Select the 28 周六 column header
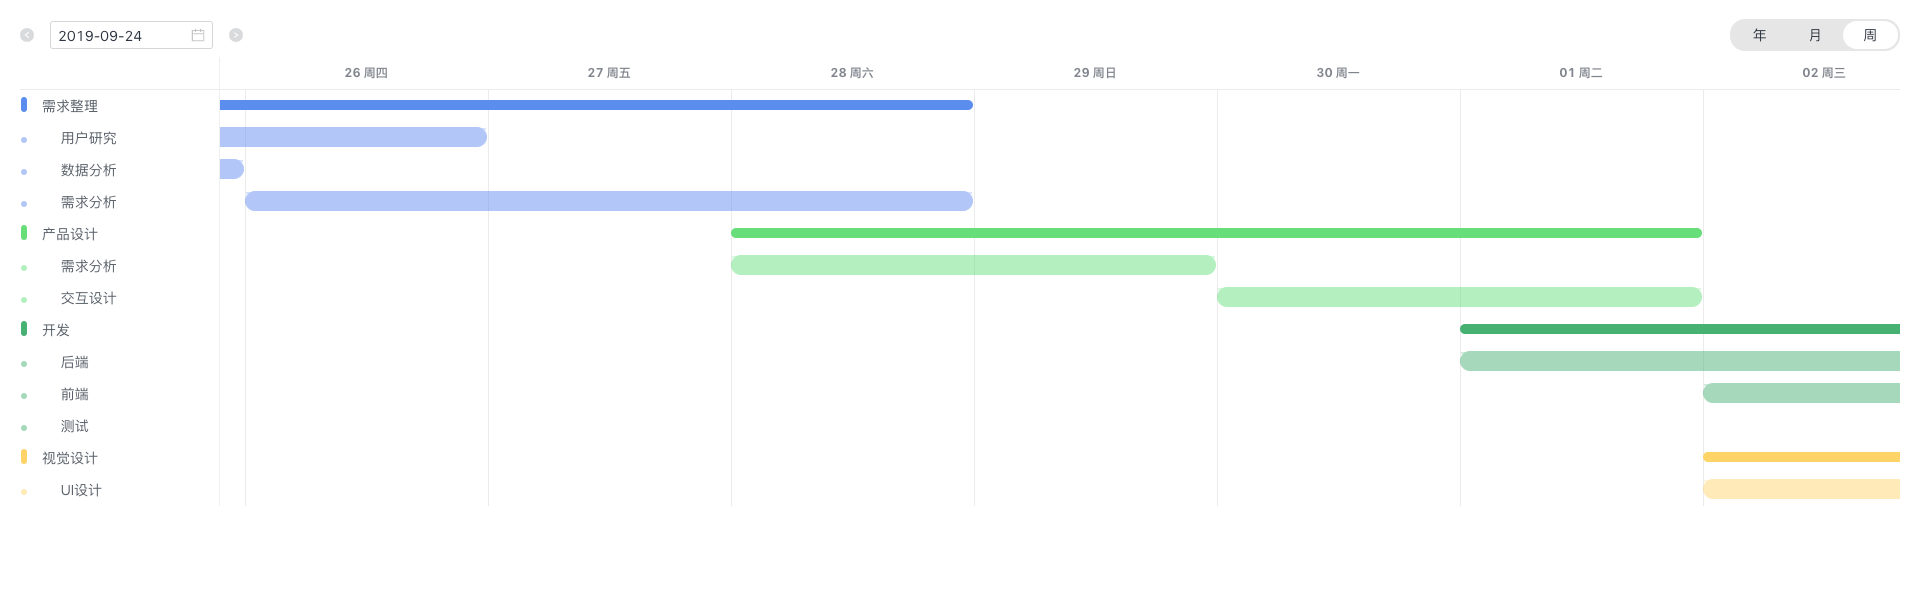 [852, 73]
